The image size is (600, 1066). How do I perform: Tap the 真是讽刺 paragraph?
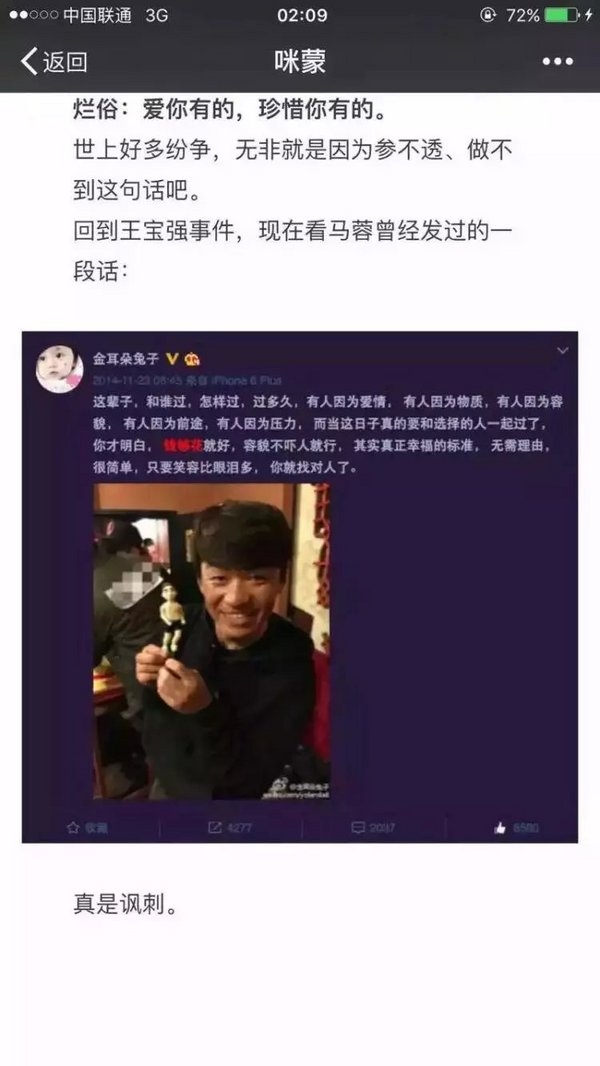click(125, 906)
